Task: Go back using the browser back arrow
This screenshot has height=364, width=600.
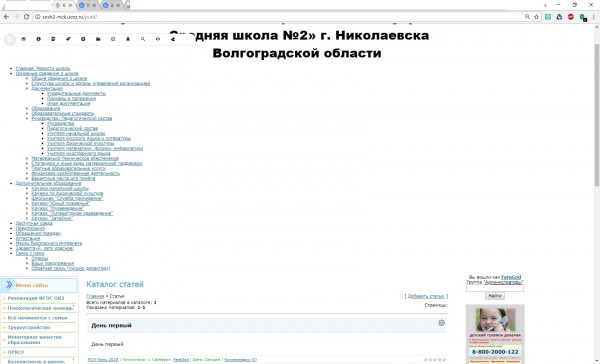Action: point(6,17)
